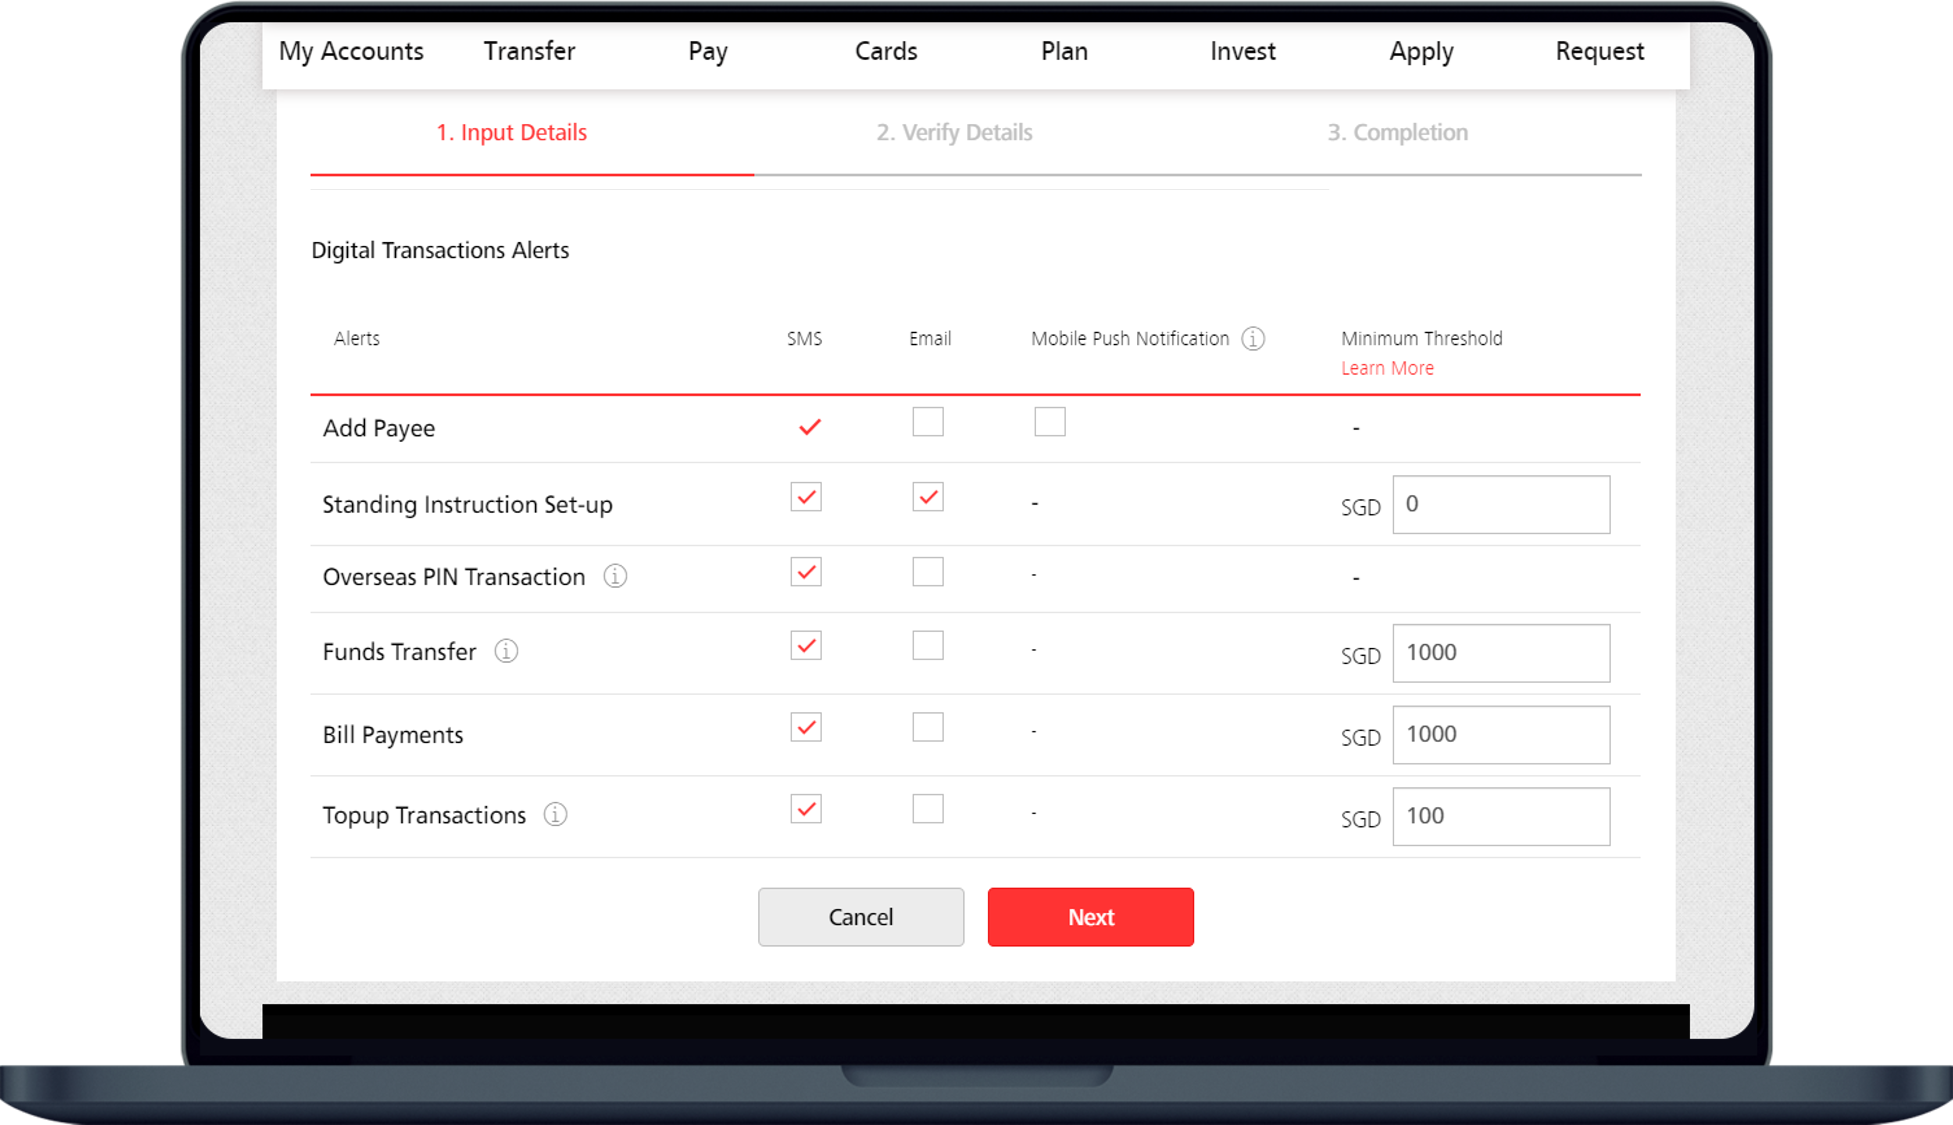Uncheck SMS alert for Funds Transfer
The image size is (1953, 1125).
click(806, 646)
